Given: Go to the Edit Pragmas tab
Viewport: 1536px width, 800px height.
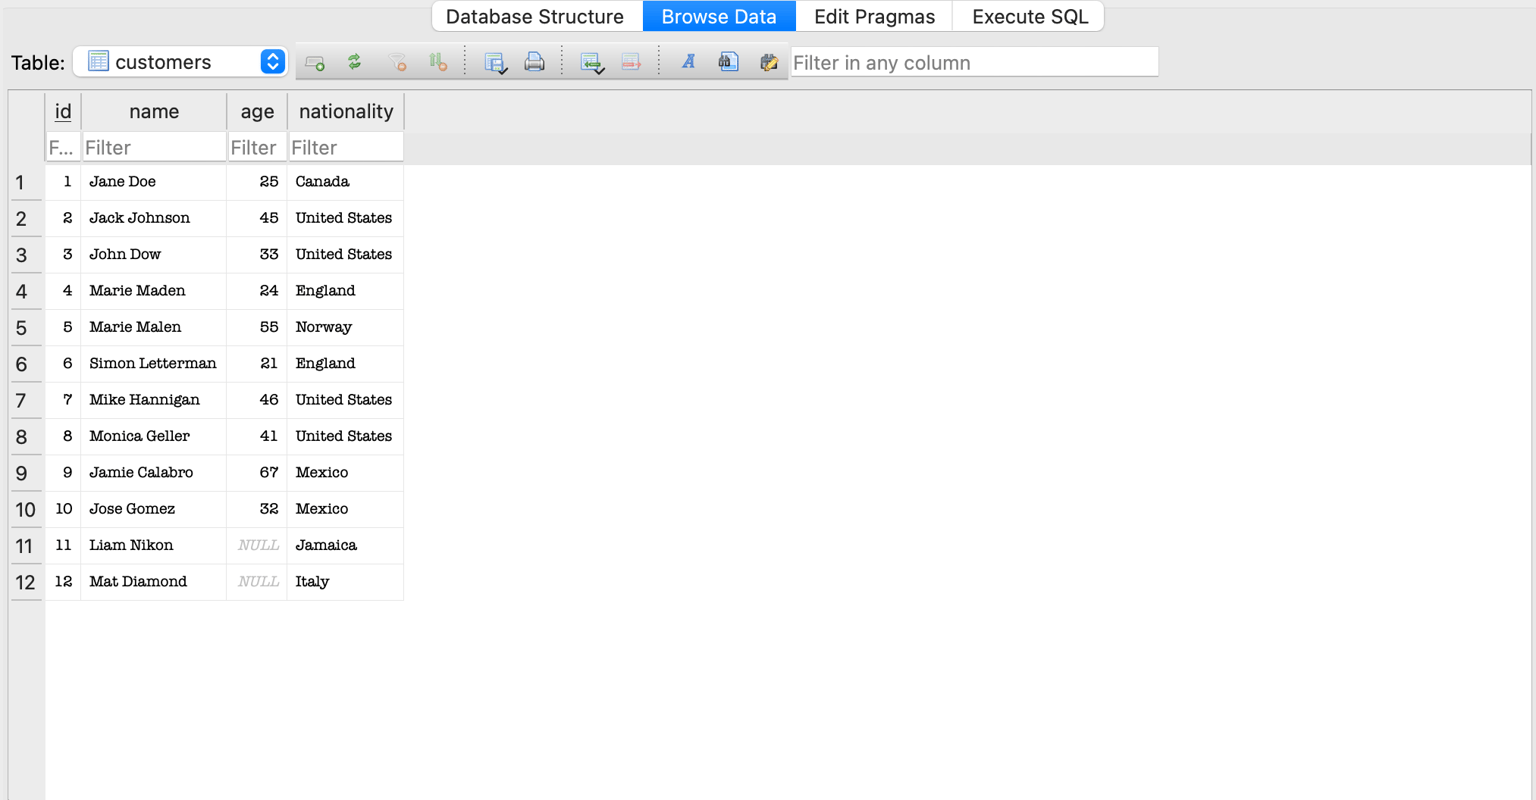Looking at the screenshot, I should [874, 16].
